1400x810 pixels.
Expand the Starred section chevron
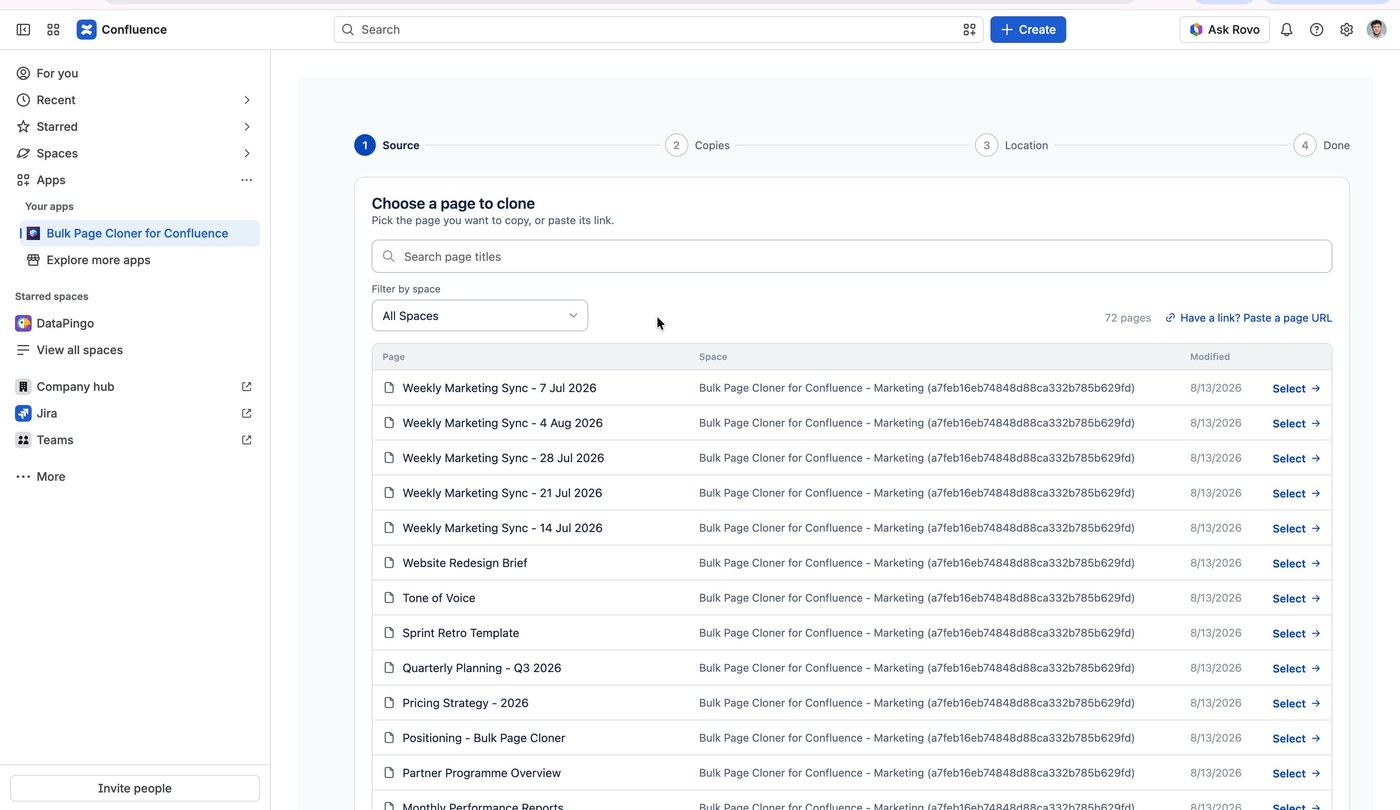click(247, 127)
